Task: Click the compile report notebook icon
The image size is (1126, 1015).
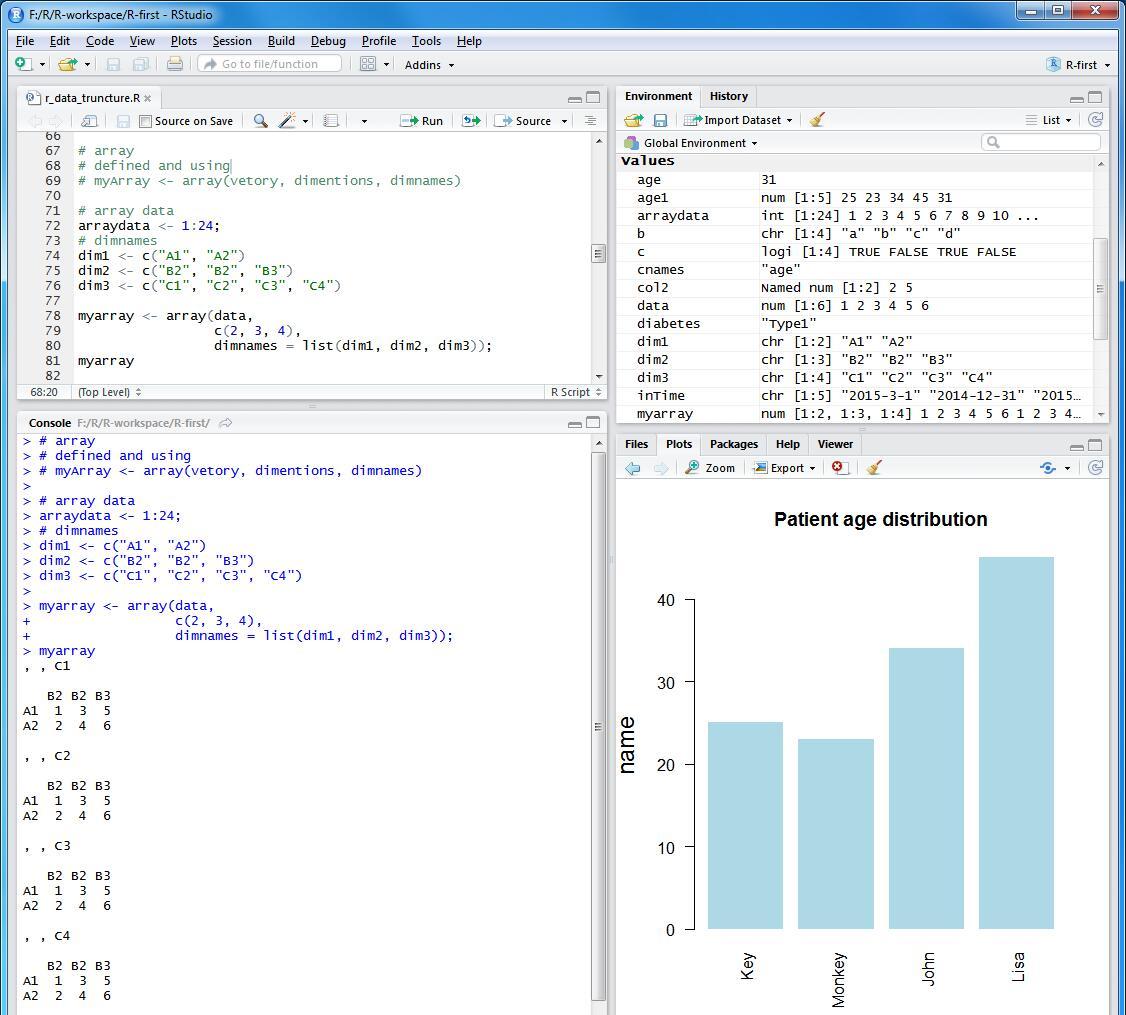Action: point(331,121)
